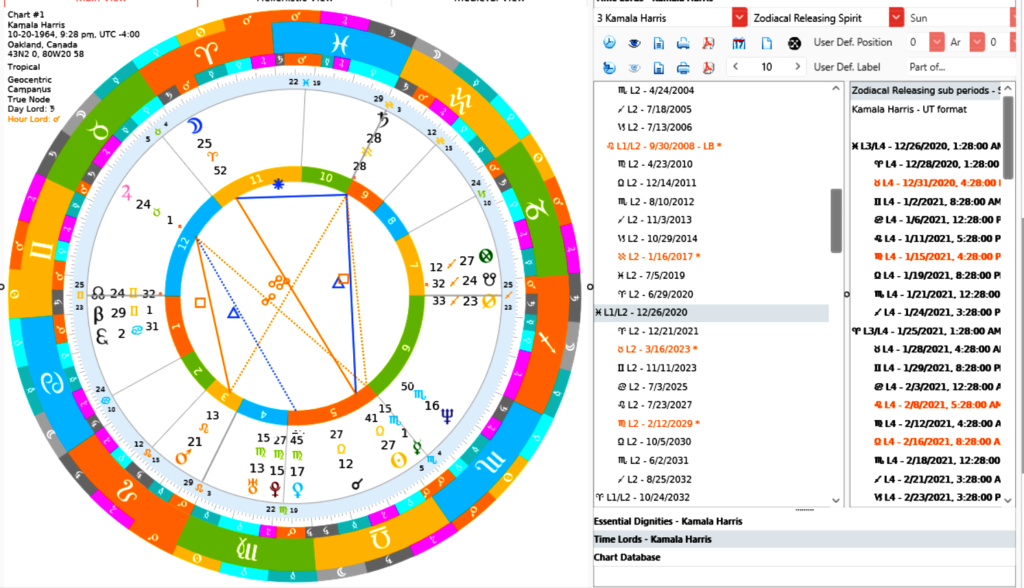Click the Pisces sign on the outer ring

(x=340, y=44)
